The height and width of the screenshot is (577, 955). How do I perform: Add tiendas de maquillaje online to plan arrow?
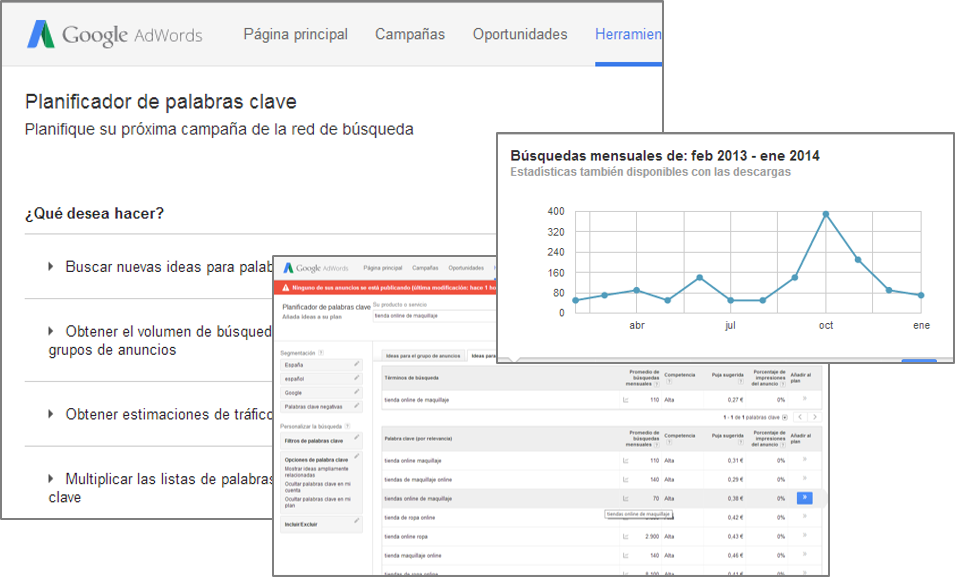805,478
